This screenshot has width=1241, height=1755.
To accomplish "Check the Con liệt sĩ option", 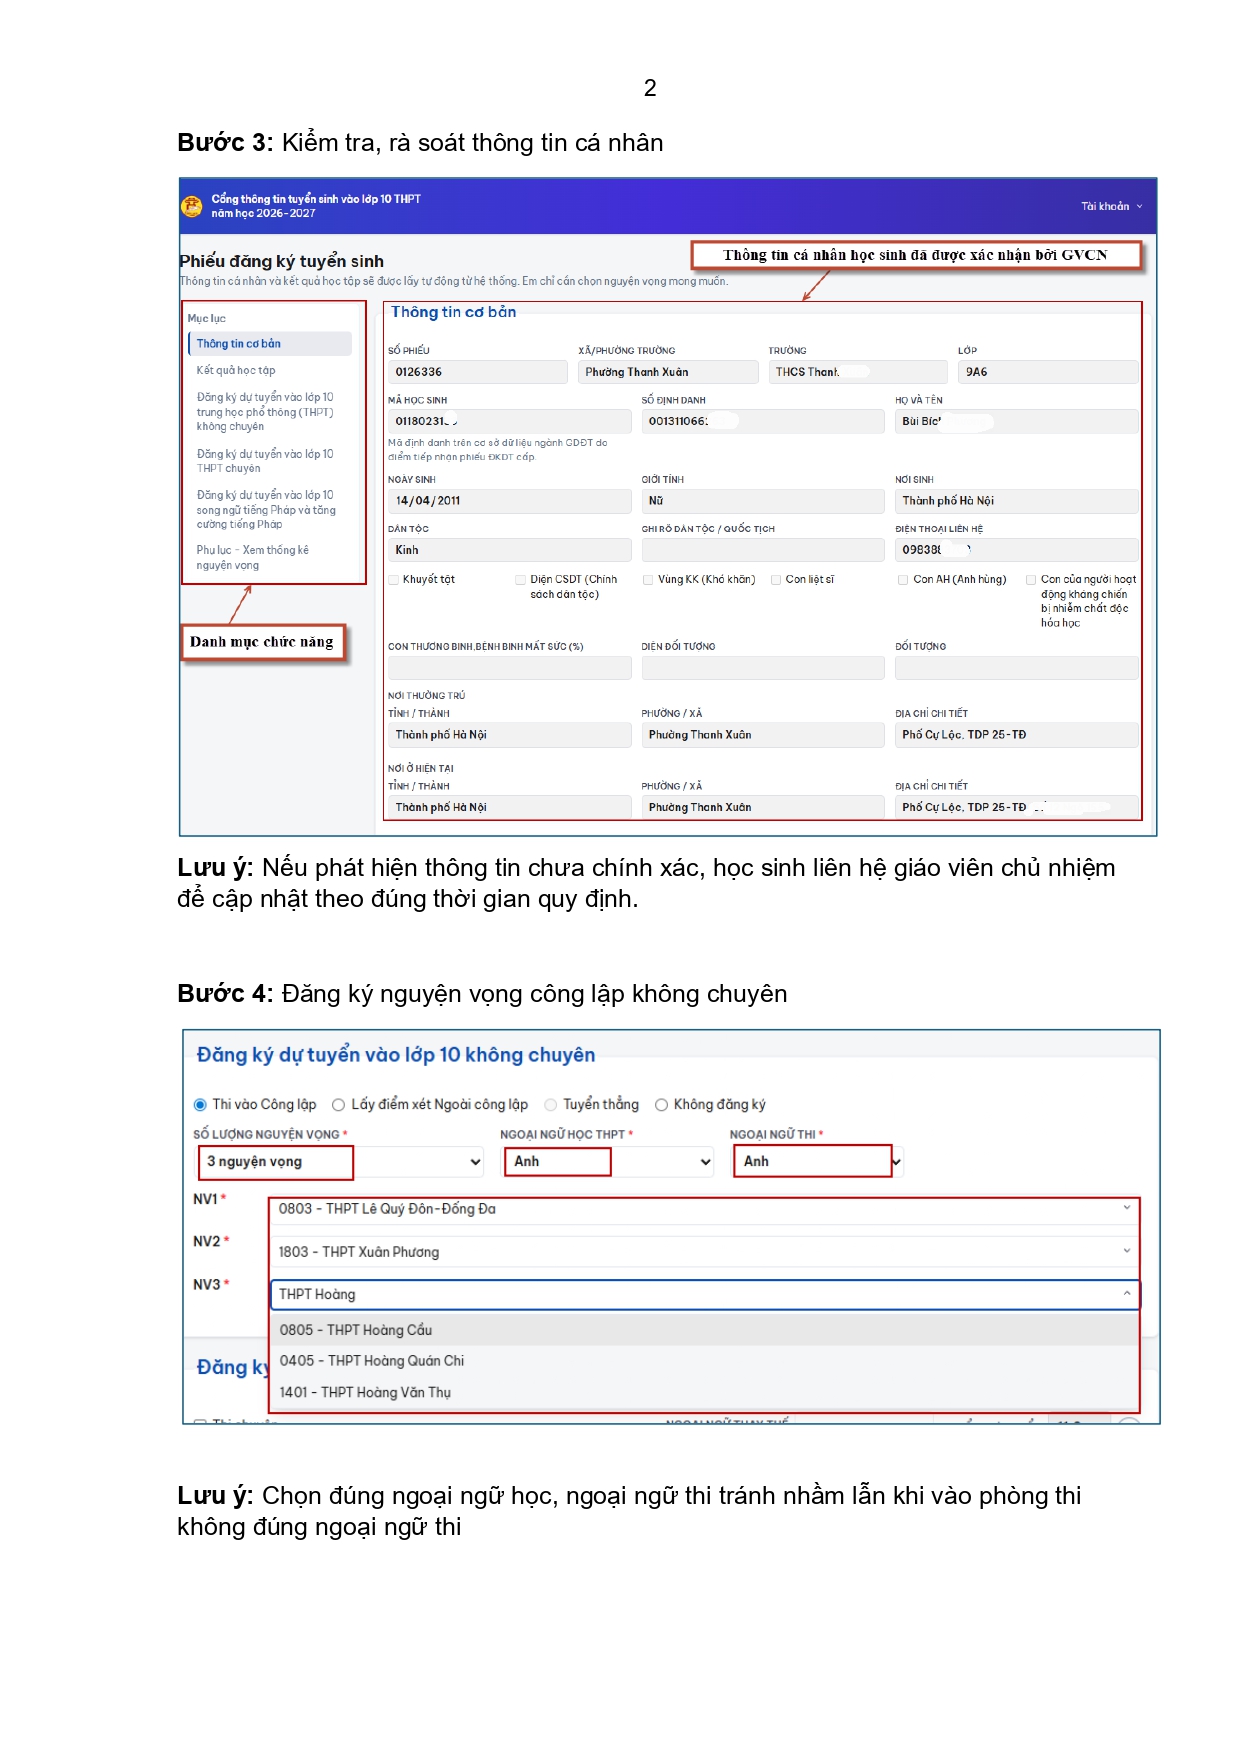I will [776, 580].
